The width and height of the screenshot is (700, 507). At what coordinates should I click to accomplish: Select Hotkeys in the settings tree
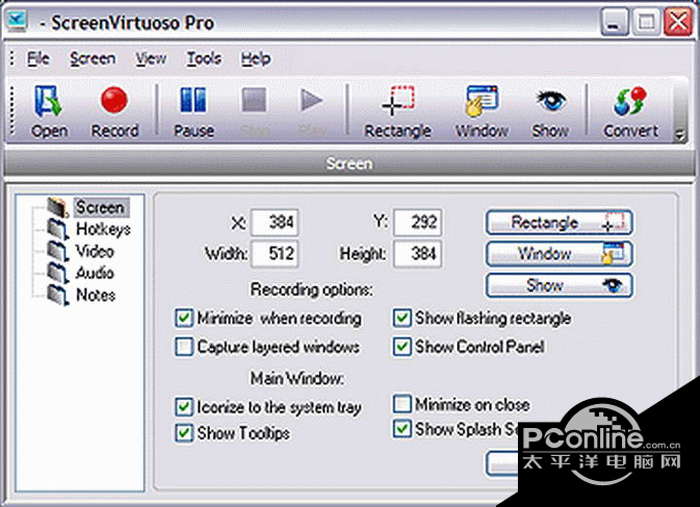tap(103, 229)
